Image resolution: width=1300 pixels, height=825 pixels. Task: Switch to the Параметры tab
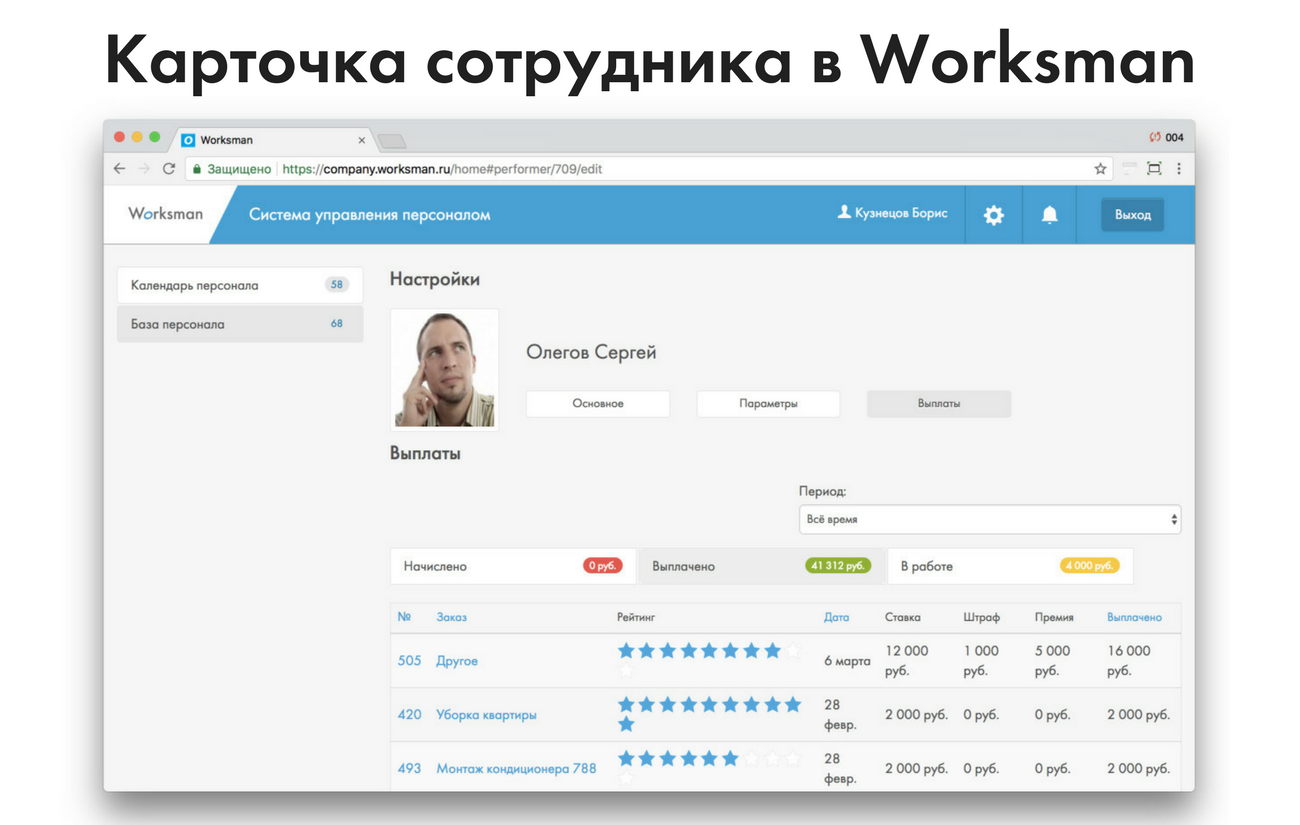tap(768, 404)
